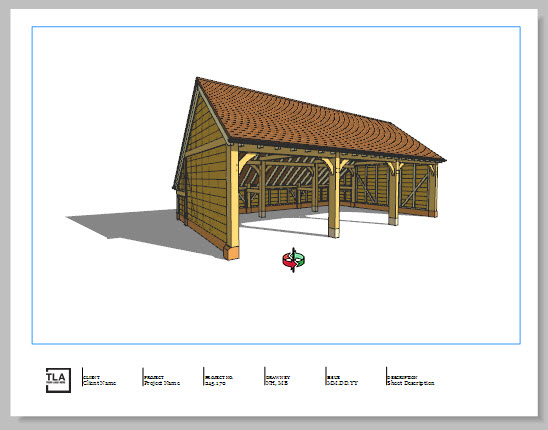
Task: Select the Sheet Description text
Action: pyautogui.click(x=411, y=383)
